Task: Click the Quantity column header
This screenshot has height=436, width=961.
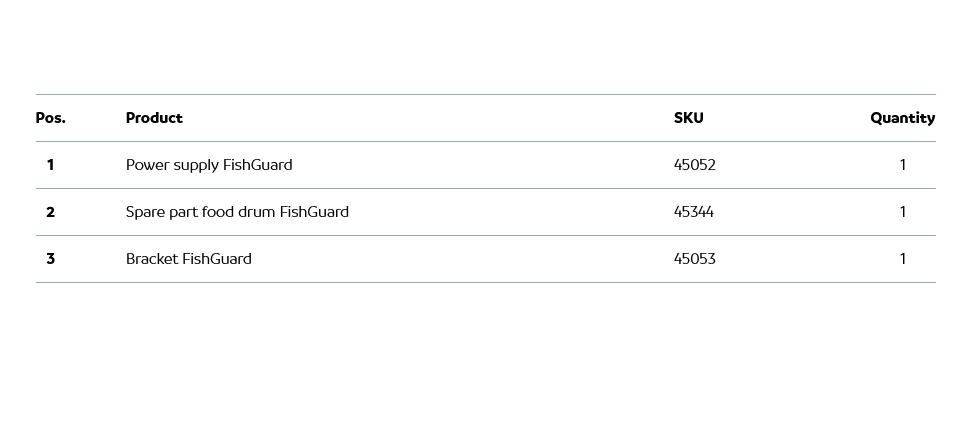Action: coord(902,118)
